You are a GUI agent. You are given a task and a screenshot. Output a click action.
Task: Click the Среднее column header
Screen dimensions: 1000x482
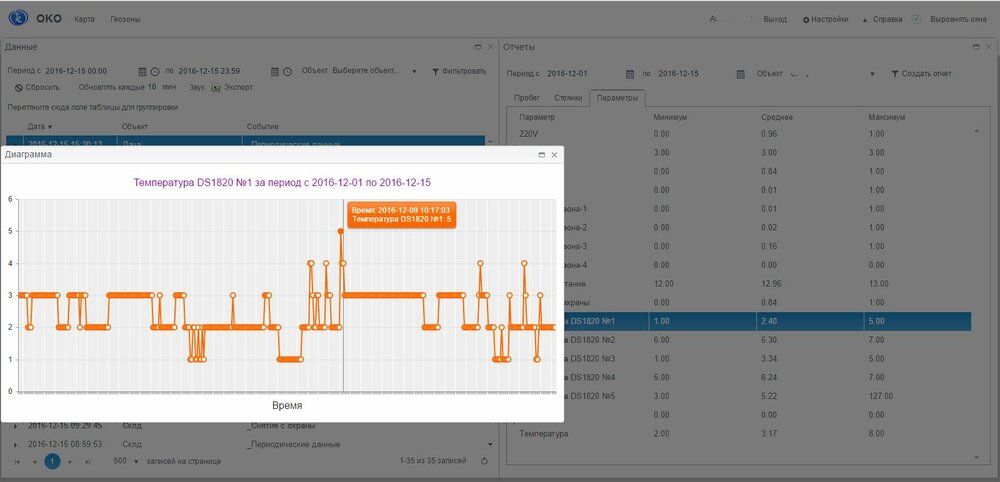tap(776, 117)
